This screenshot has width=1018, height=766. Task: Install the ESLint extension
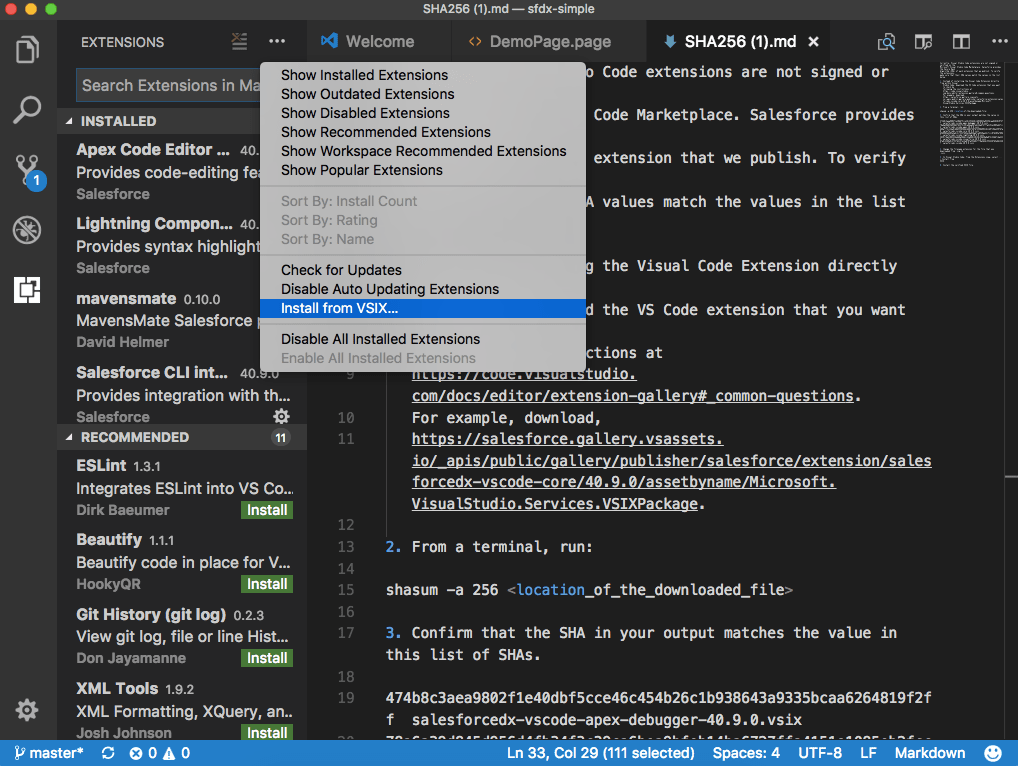(267, 510)
